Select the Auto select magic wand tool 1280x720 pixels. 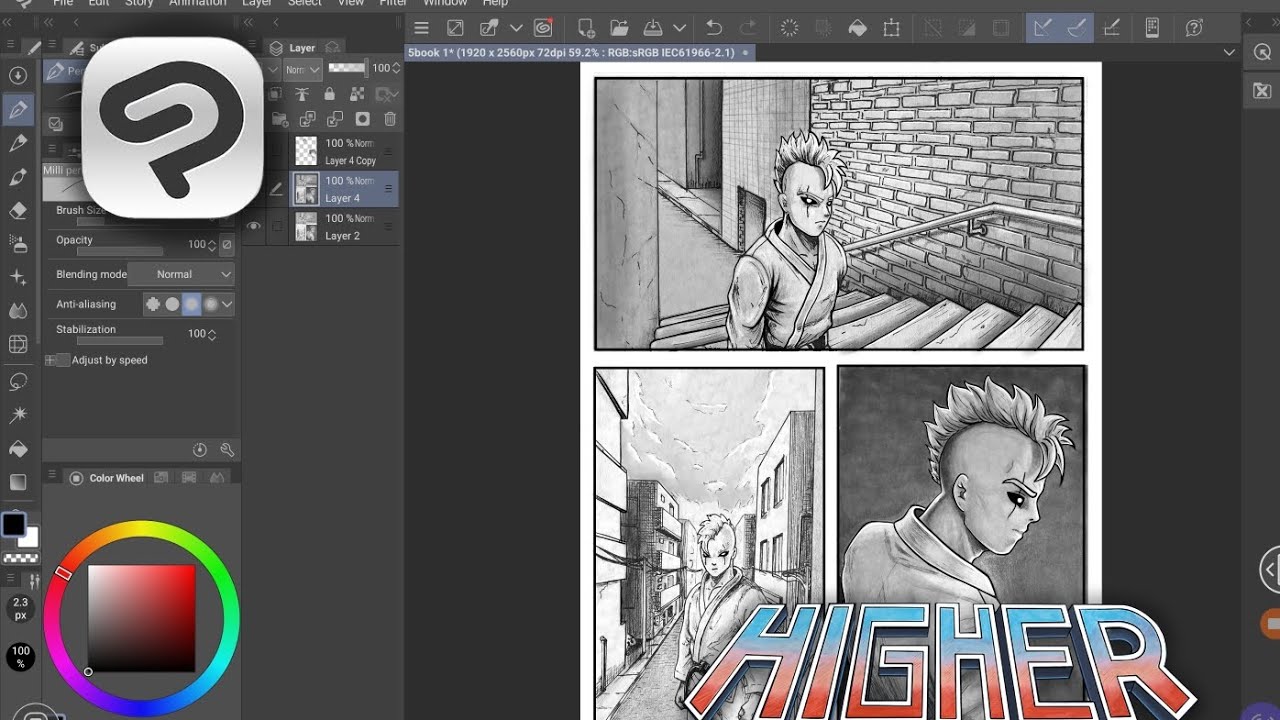coord(18,415)
